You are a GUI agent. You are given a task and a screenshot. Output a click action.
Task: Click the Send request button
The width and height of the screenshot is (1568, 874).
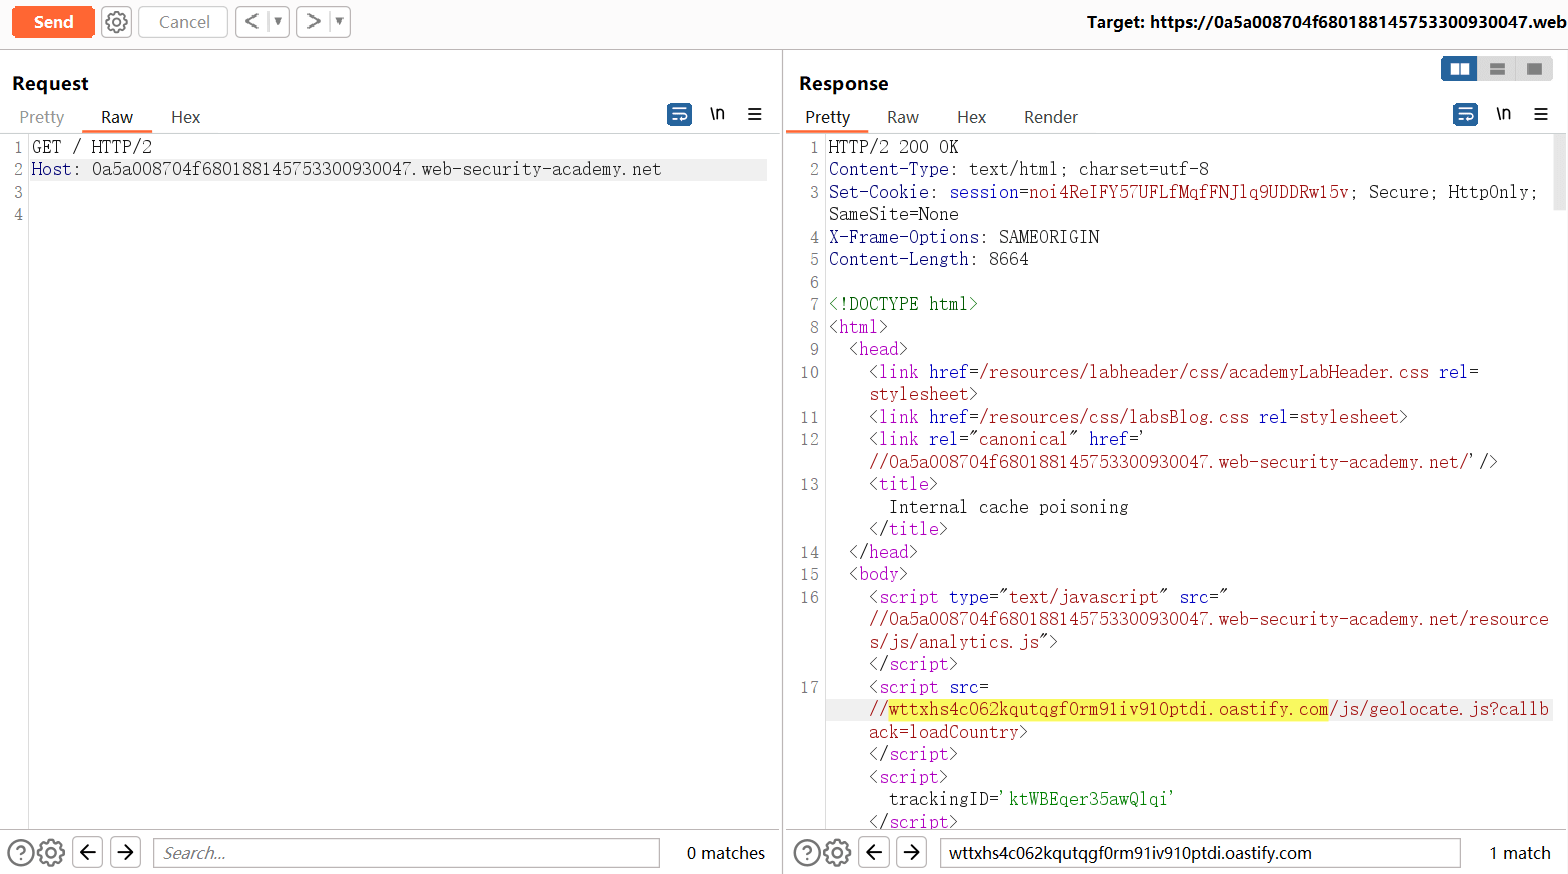(53, 22)
